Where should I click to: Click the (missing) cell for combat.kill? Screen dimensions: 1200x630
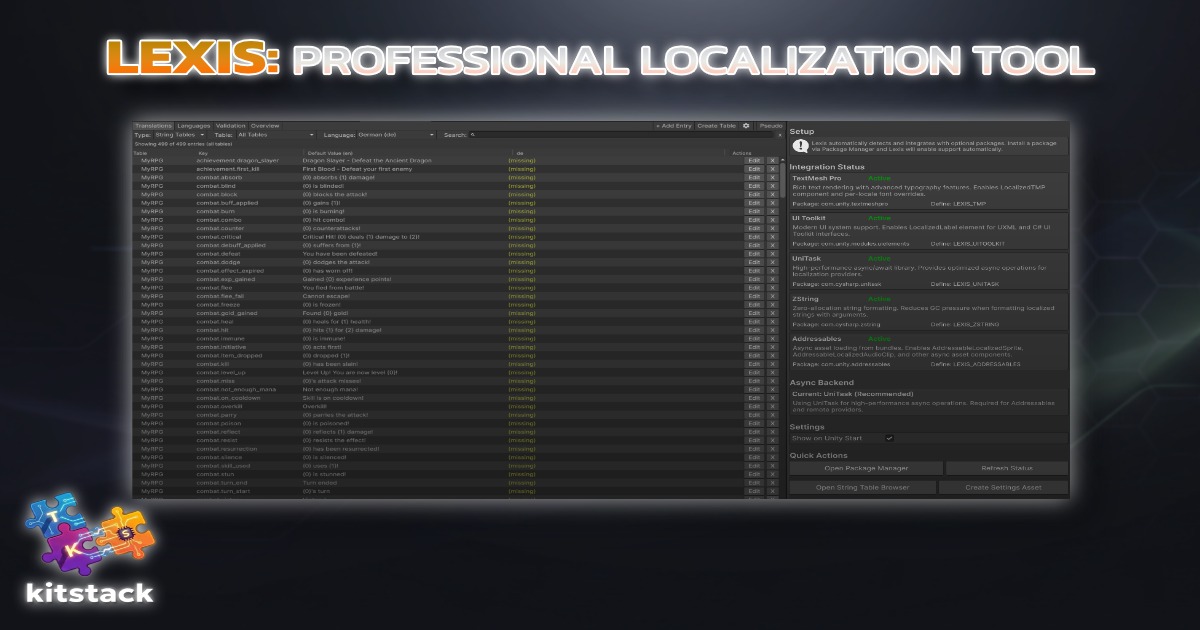click(521, 364)
